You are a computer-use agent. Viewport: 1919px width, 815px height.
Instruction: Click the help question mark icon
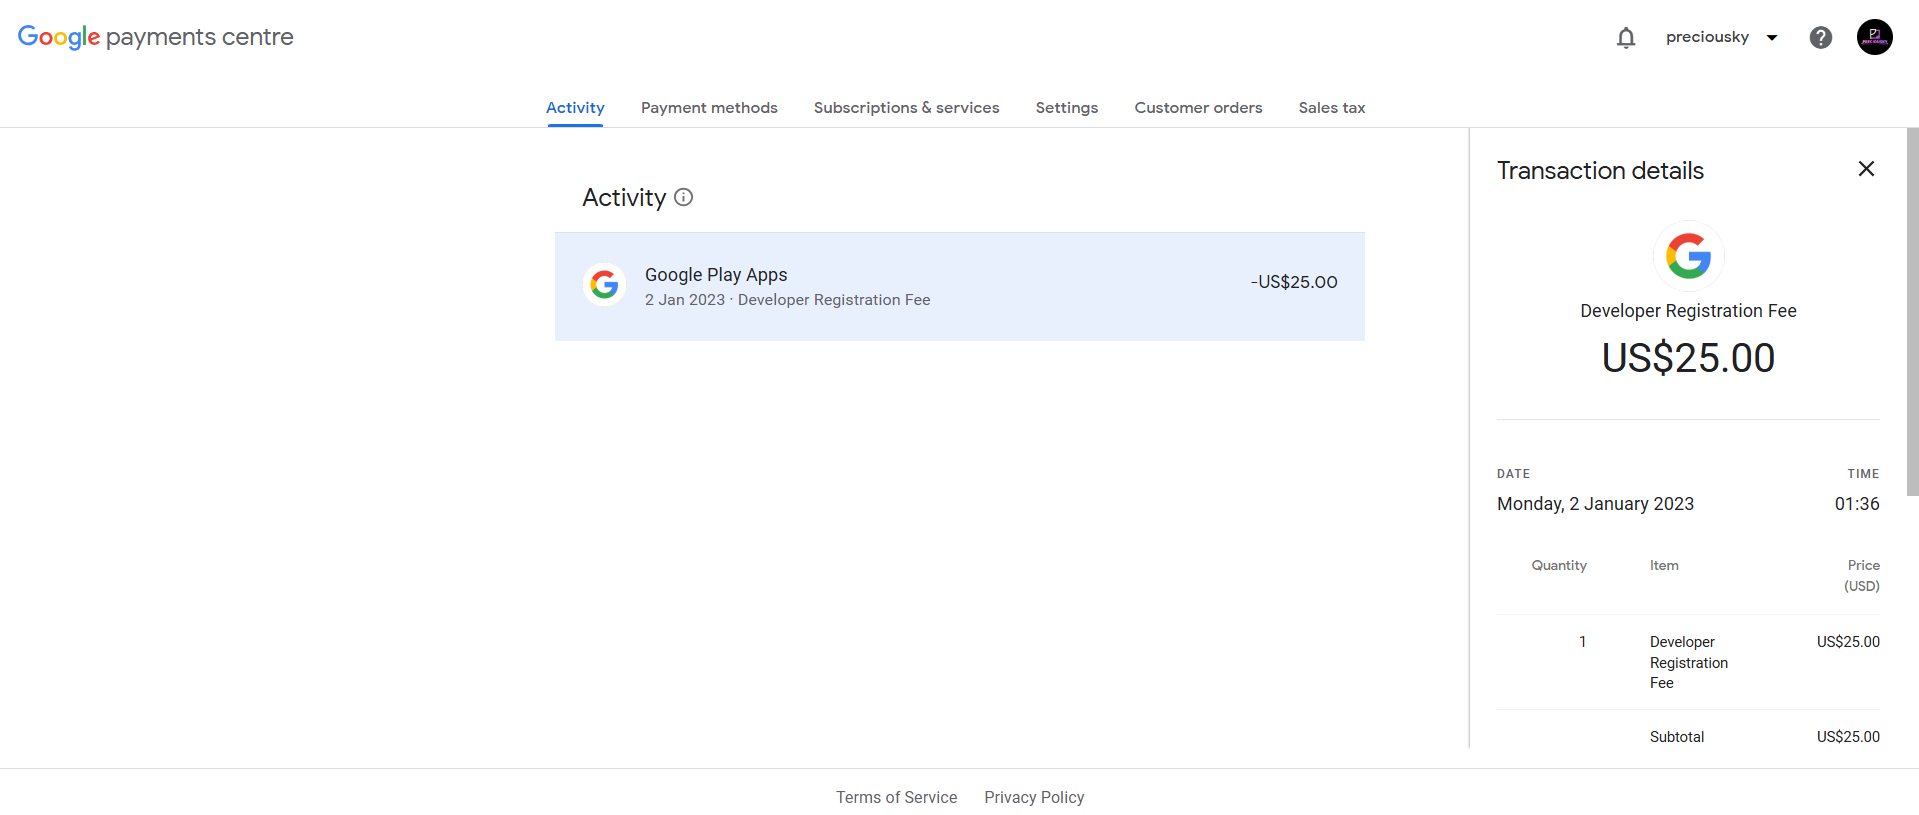click(x=1820, y=38)
